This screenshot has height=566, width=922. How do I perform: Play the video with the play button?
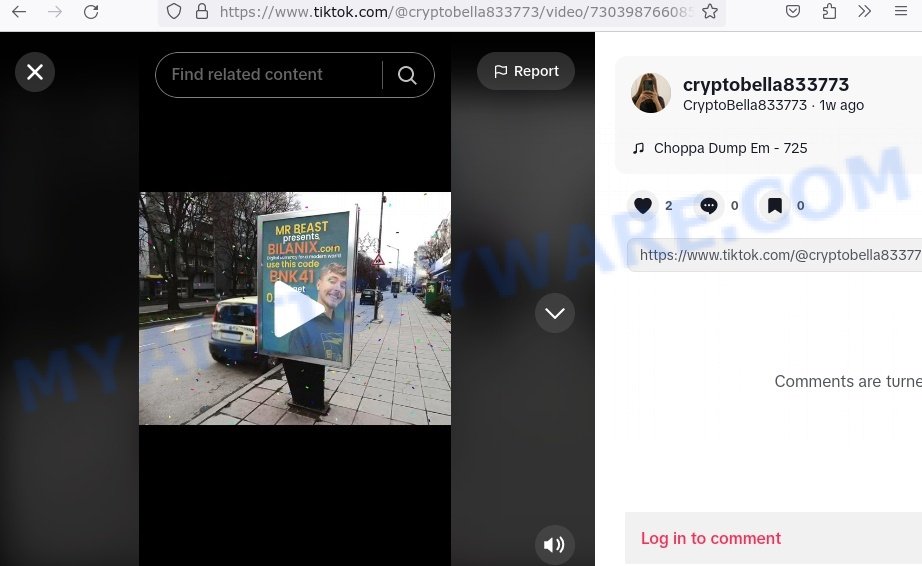[x=298, y=309]
